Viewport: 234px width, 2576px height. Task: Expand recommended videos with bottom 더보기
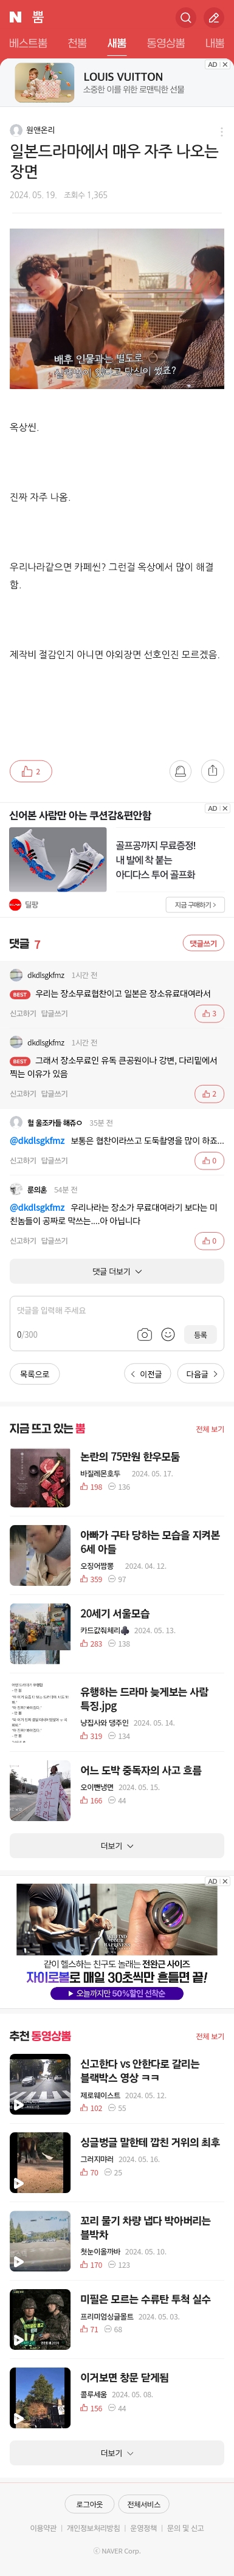click(117, 2453)
